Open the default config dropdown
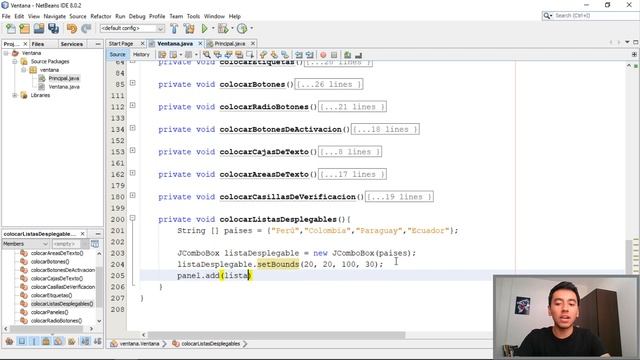Screen dimensions: 640x360 (x=161, y=28)
